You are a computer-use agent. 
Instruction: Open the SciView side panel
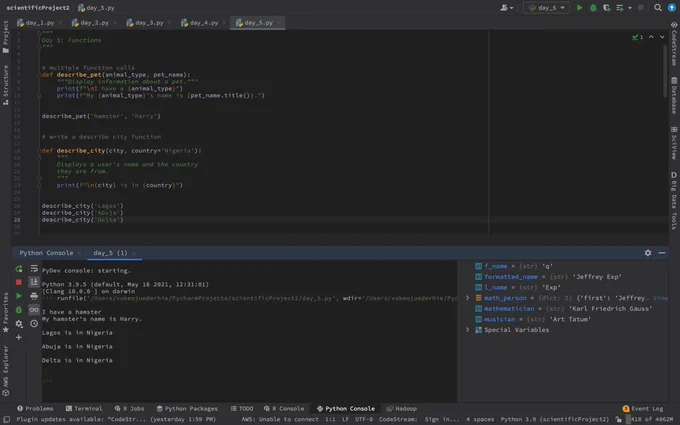click(674, 143)
